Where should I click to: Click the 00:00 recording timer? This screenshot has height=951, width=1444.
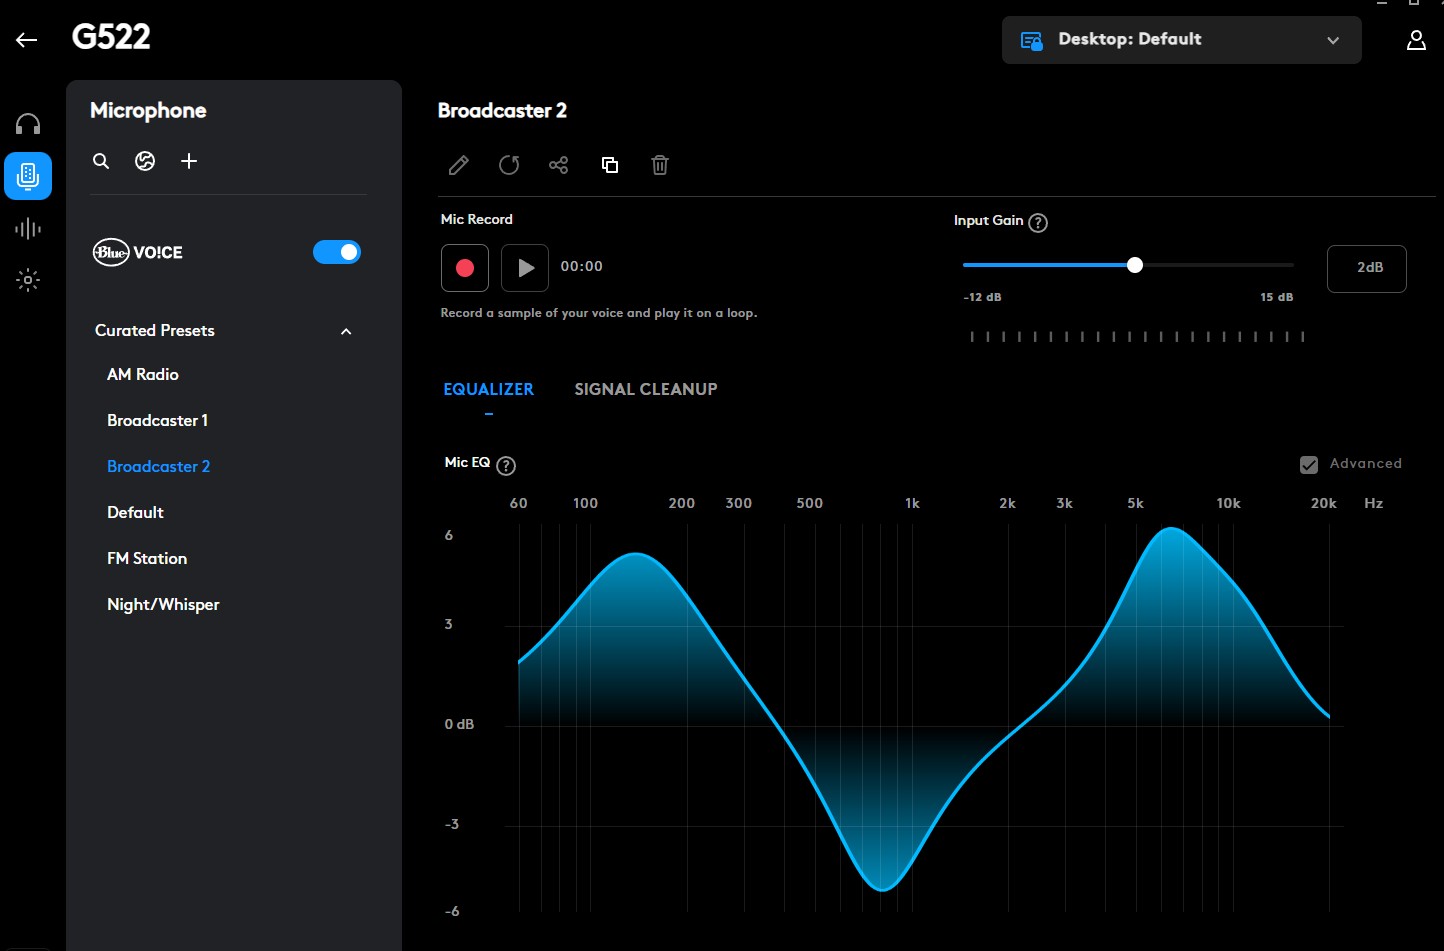[582, 266]
